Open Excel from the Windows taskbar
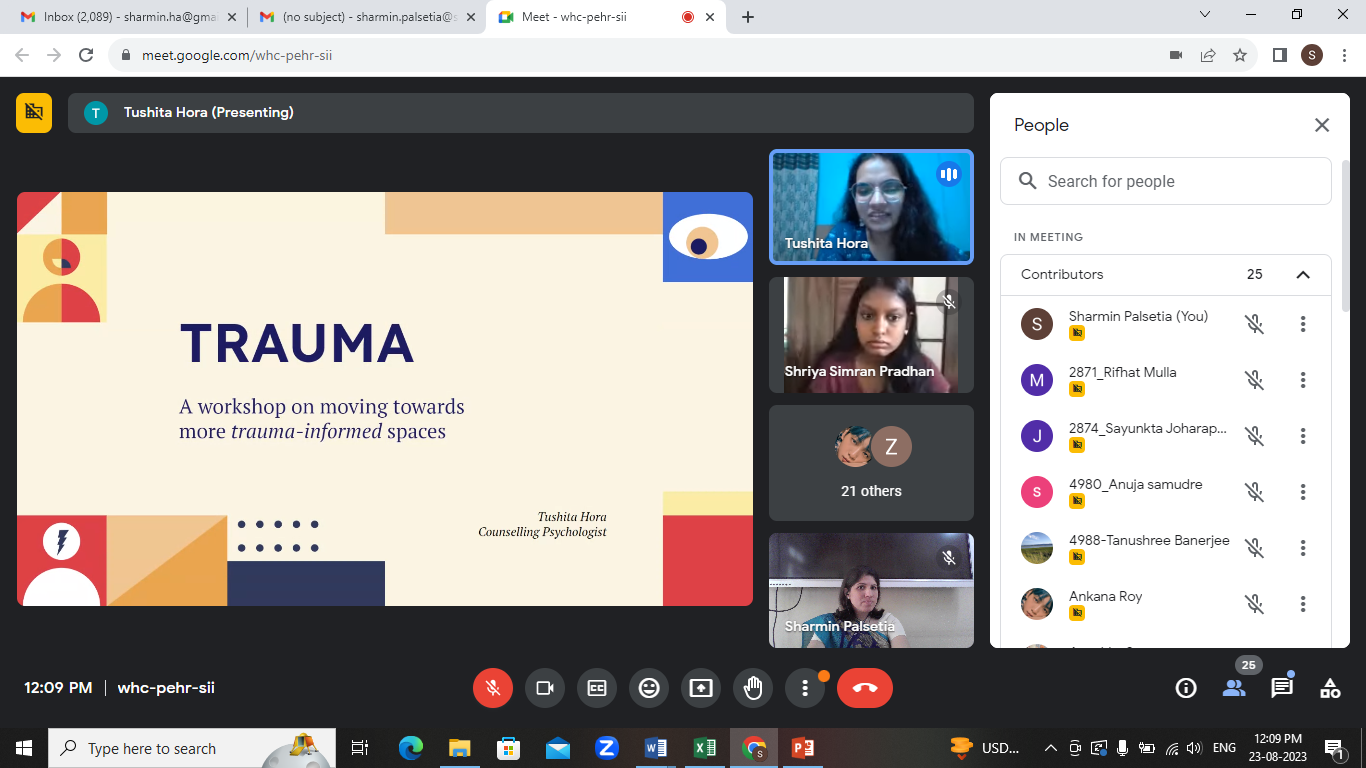1366x768 pixels. tap(705, 748)
